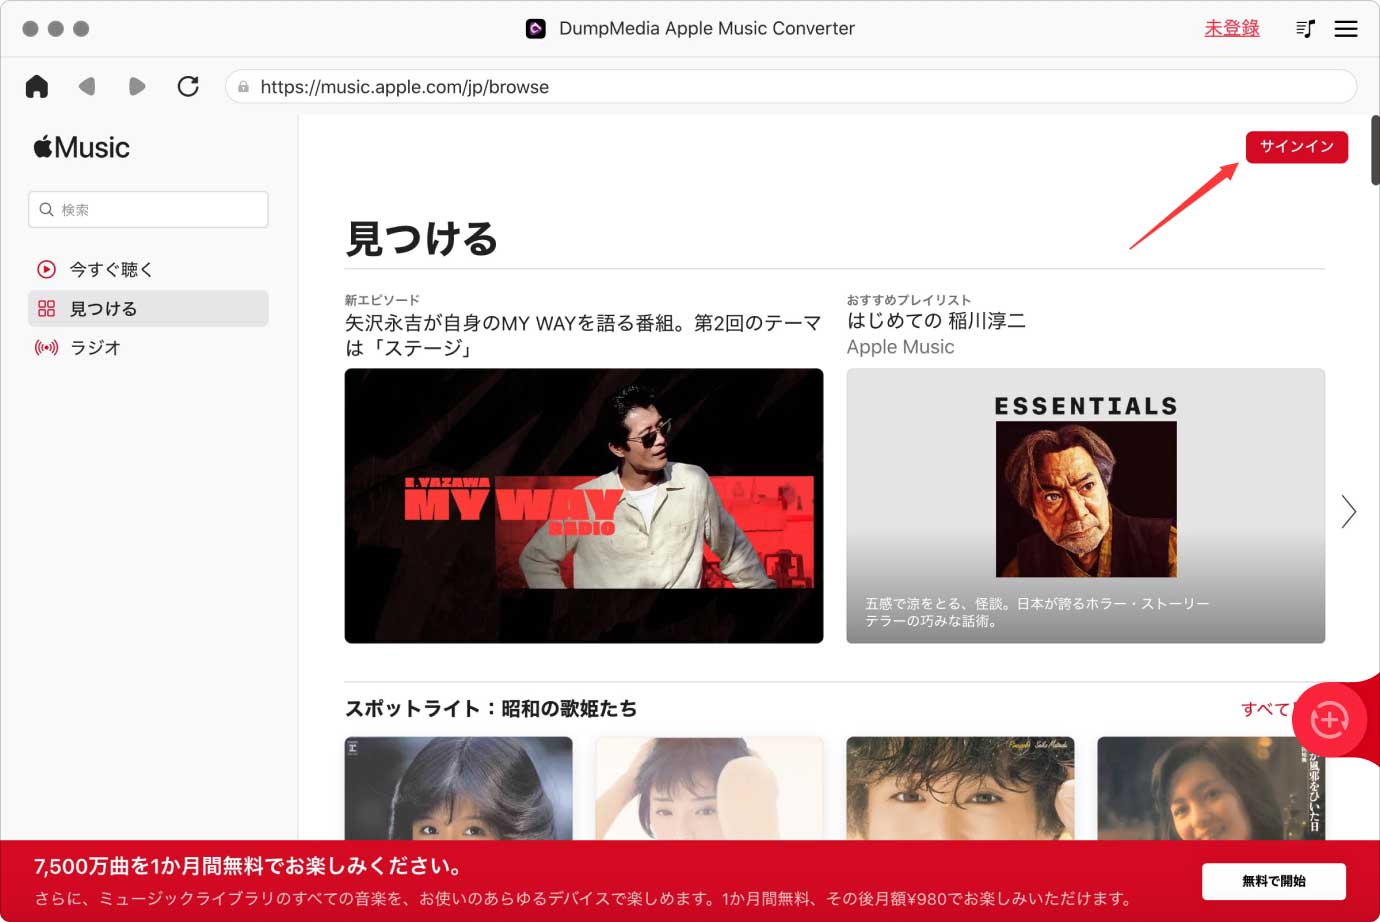Click the Home icon in toolbar
Screen dimensions: 1380x922
[37, 87]
